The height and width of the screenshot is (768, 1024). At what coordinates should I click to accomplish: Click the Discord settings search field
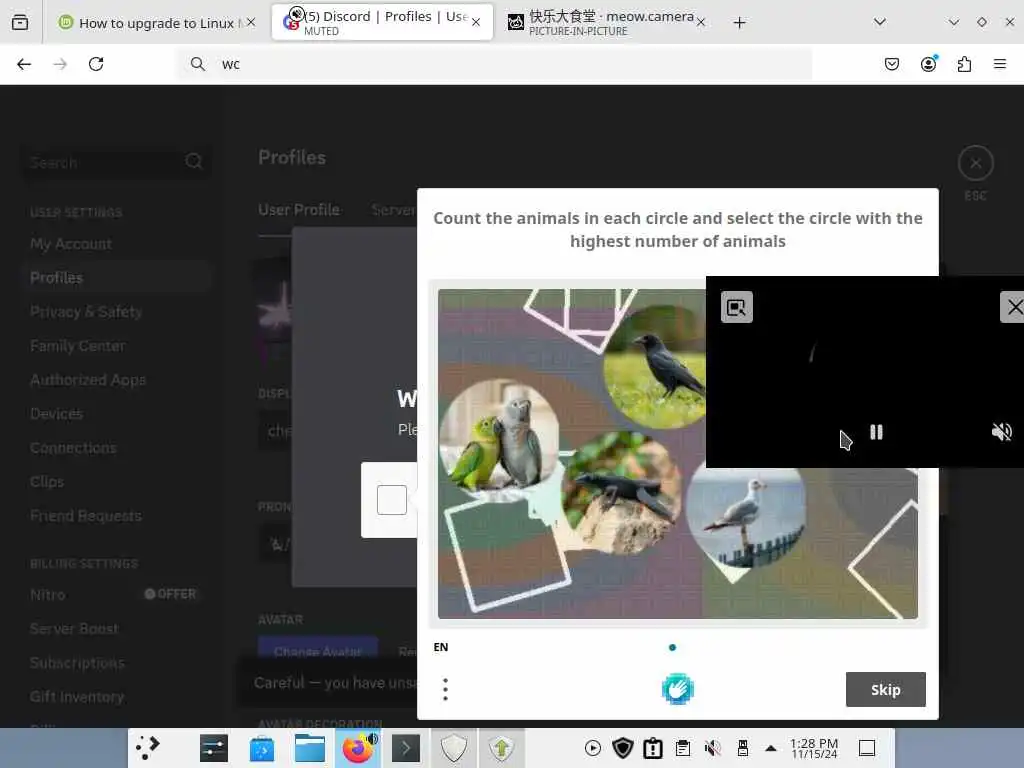click(116, 162)
